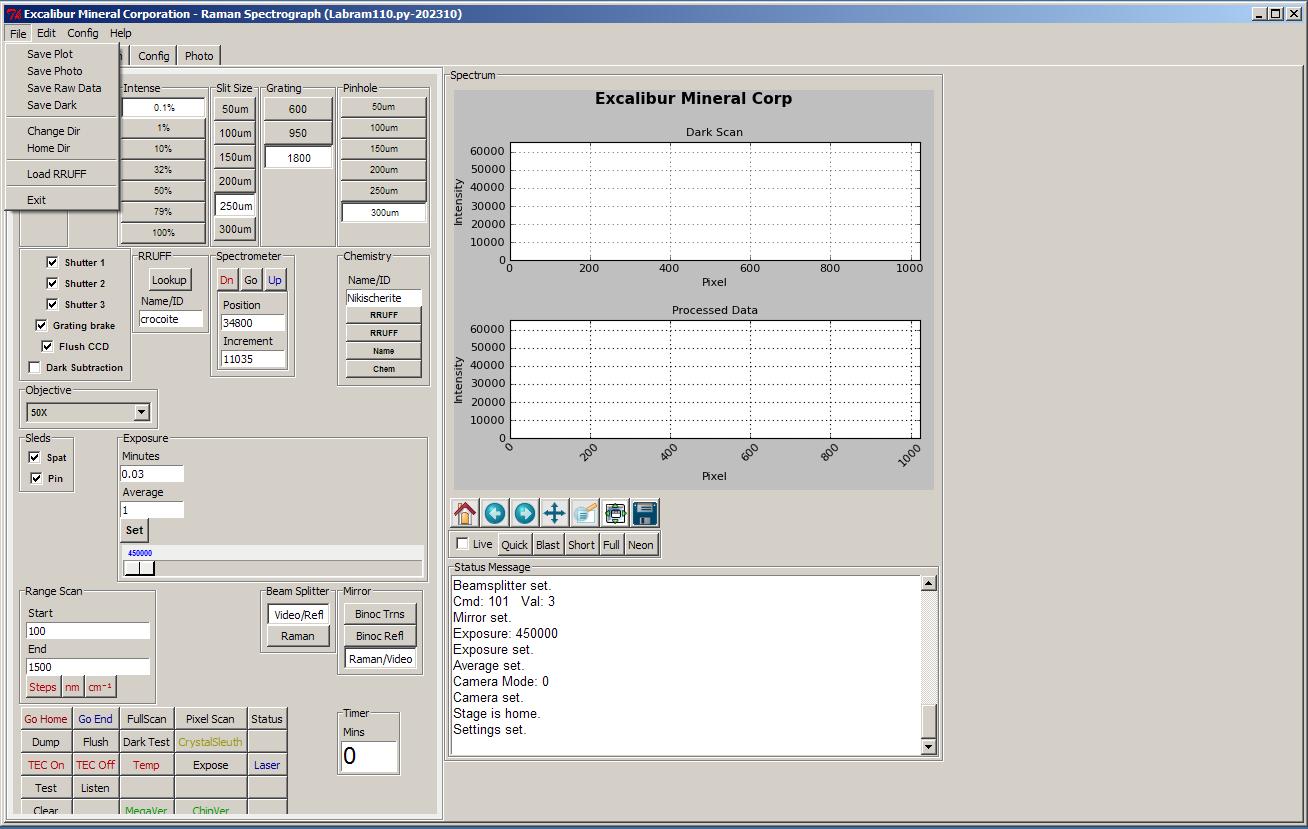Open the Edit menu
This screenshot has height=829, width=1308.
(x=46, y=33)
